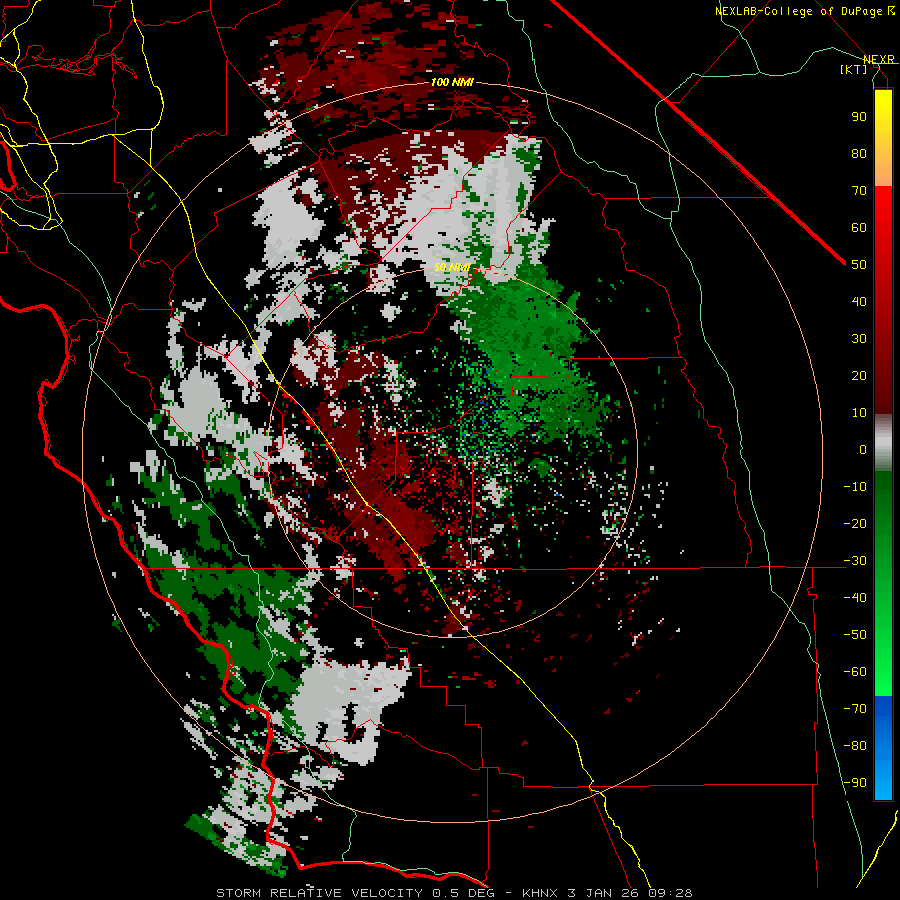Click the -90 value on the velocity scale
This screenshot has width=900, height=900.
tap(855, 783)
